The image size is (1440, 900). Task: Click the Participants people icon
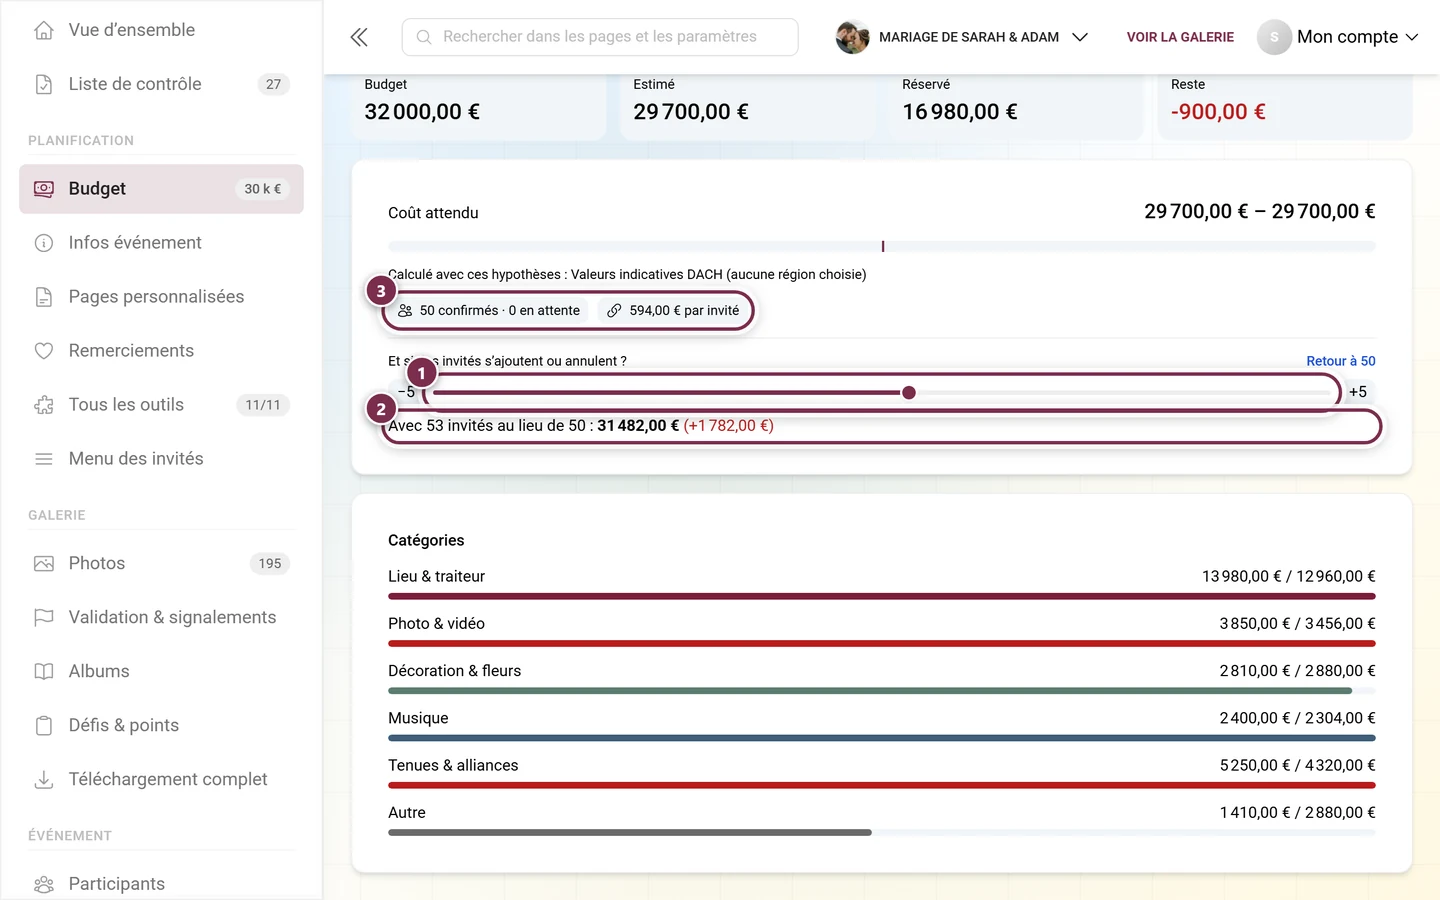point(44,884)
